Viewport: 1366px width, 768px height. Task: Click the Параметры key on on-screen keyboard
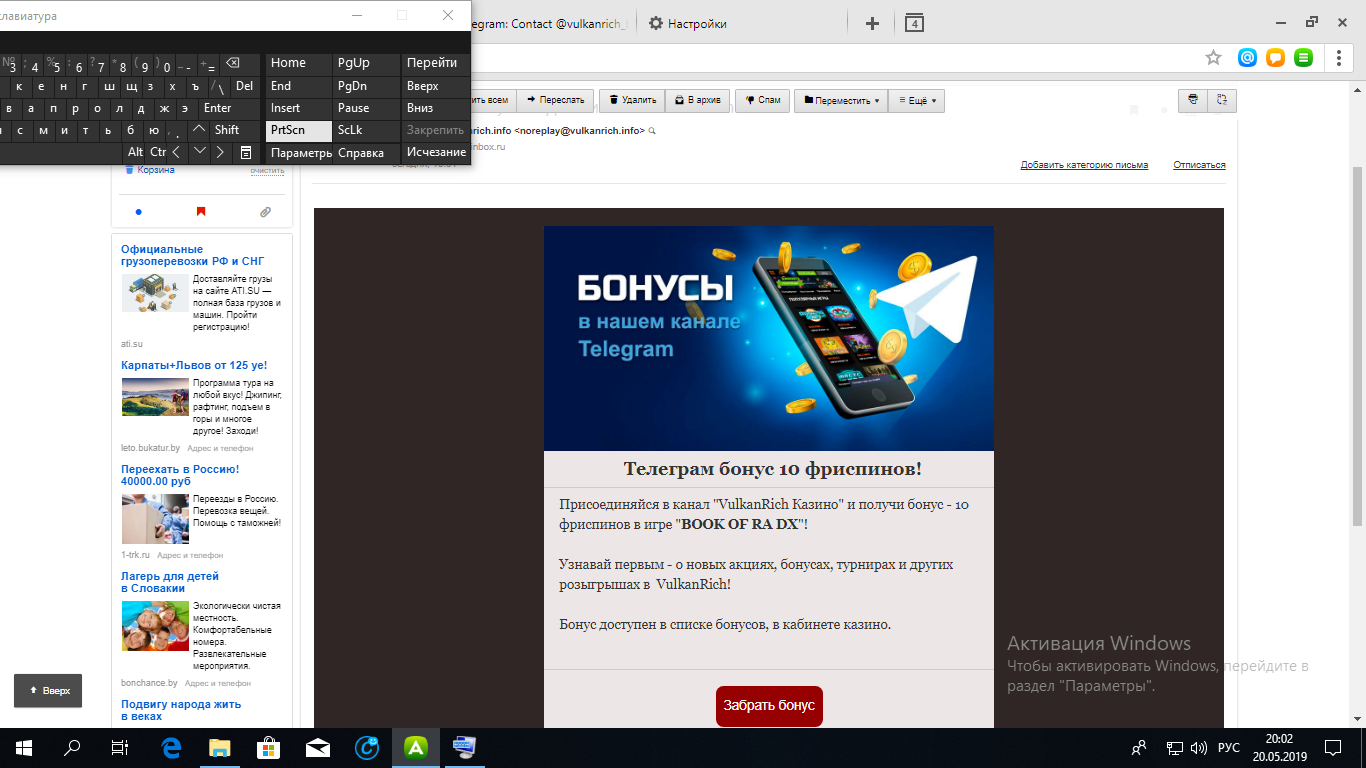pos(298,152)
